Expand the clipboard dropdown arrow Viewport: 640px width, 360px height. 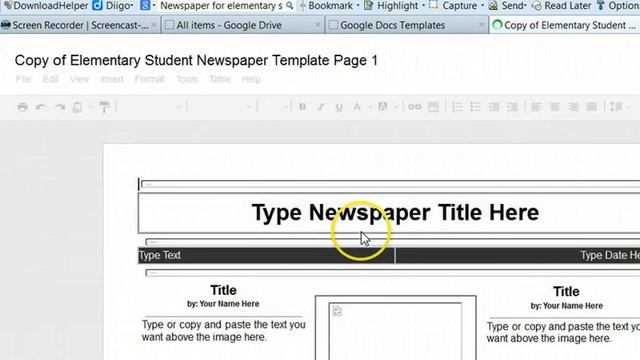coord(90,107)
